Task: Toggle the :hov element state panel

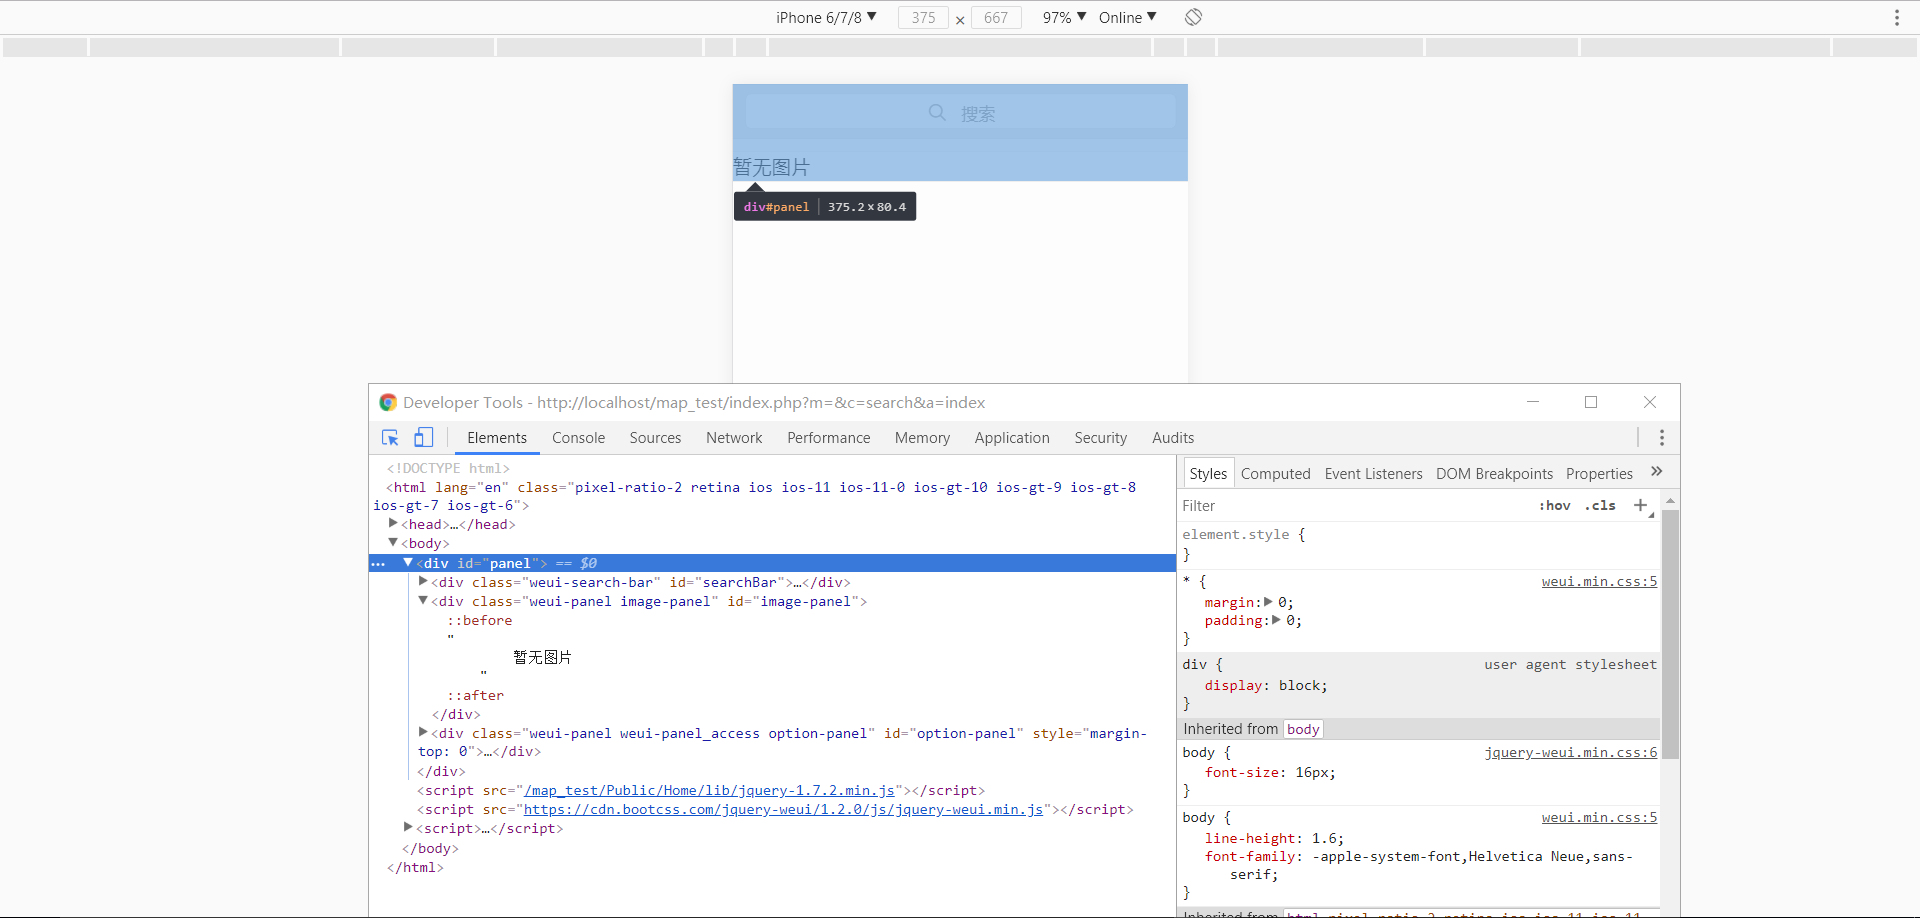Action: [1554, 506]
